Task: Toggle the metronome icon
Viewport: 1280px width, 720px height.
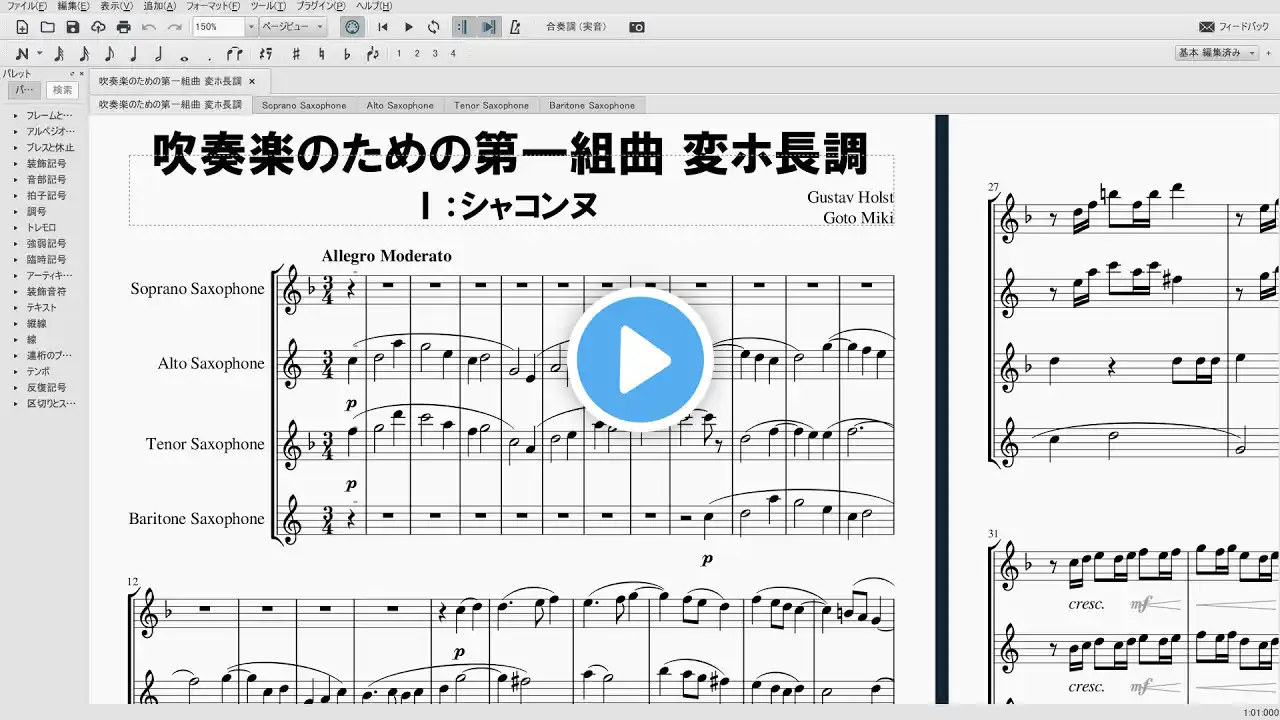Action: tap(515, 27)
